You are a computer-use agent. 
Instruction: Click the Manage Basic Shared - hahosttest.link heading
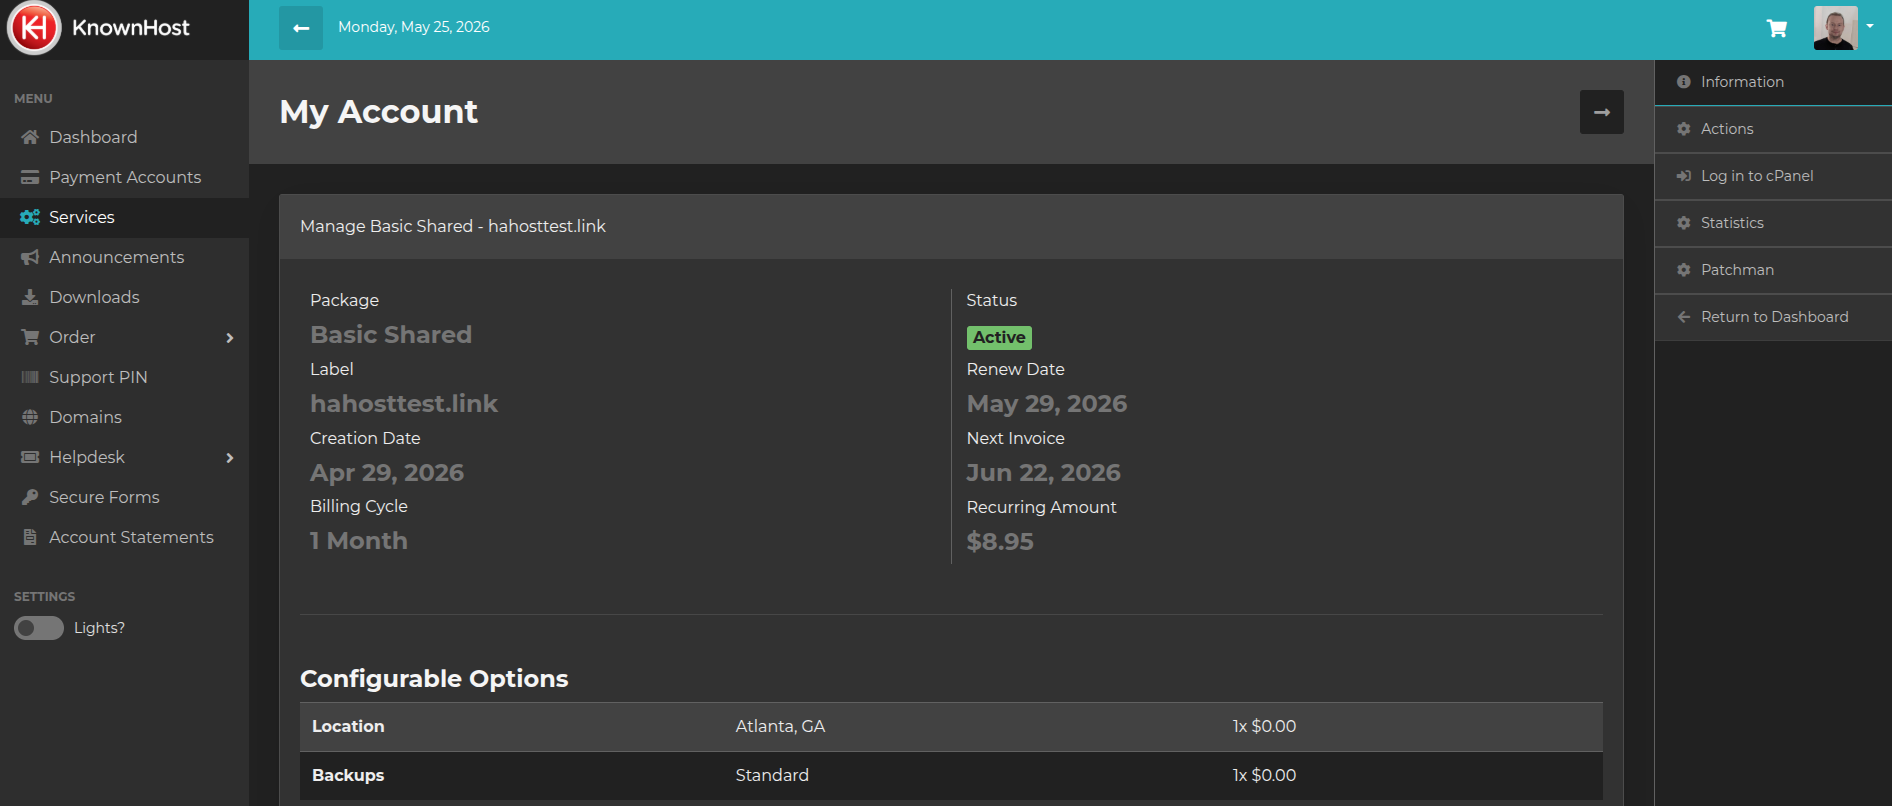453,226
